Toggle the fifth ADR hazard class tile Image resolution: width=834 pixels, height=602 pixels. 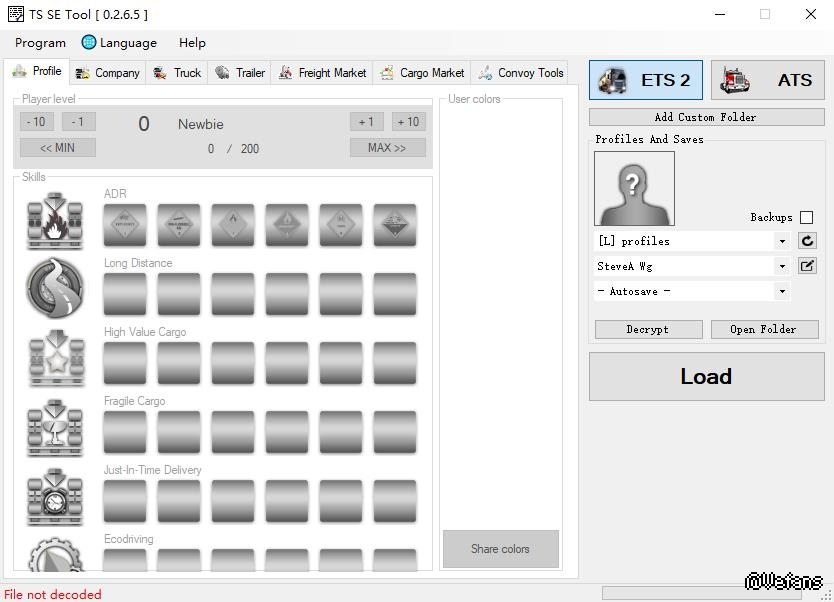(341, 225)
